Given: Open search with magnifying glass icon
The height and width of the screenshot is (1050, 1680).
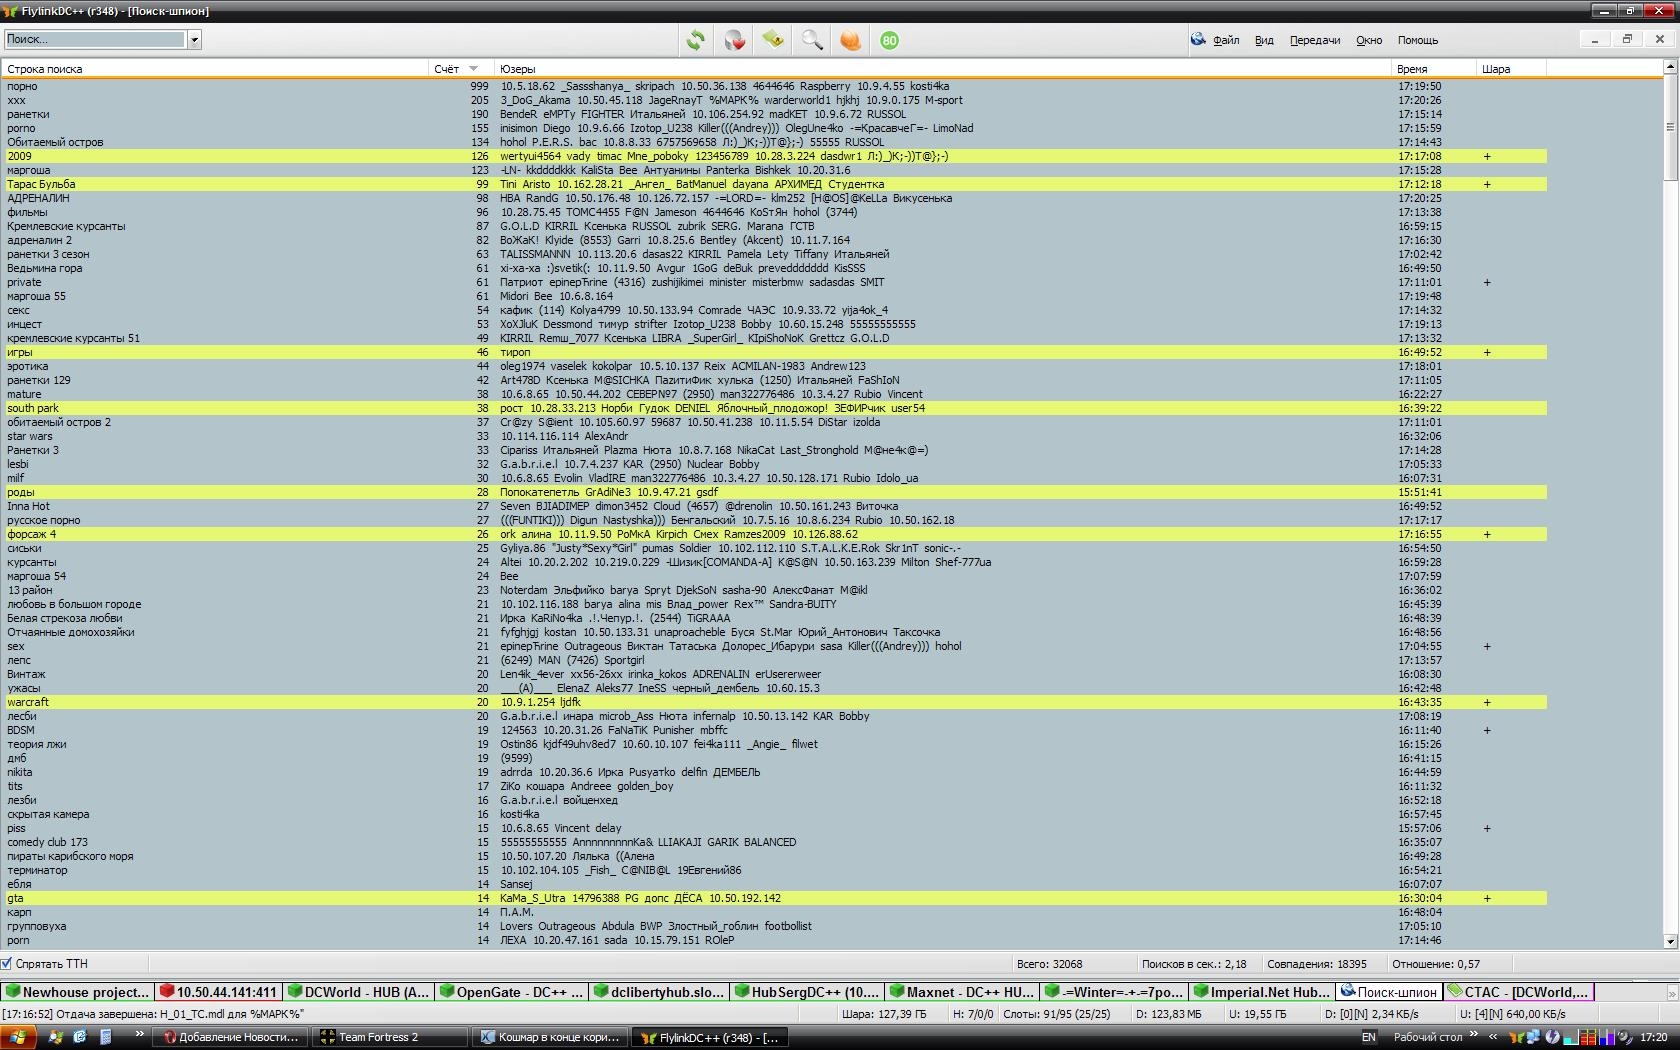Looking at the screenshot, I should (x=812, y=40).
